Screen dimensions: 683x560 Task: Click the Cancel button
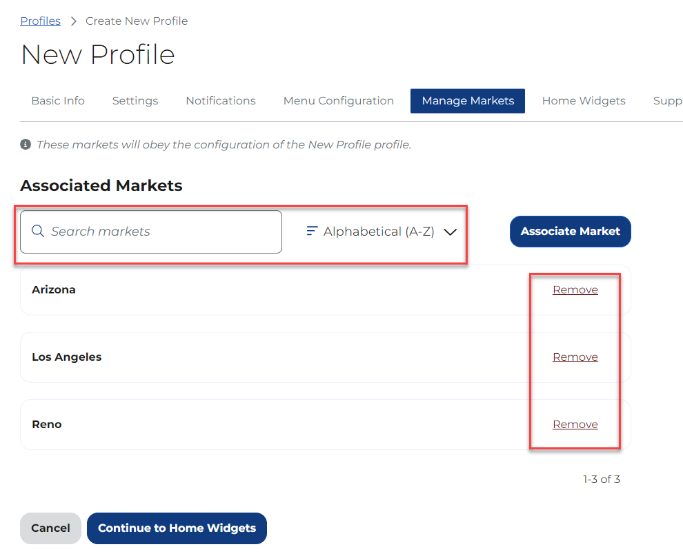pos(50,528)
